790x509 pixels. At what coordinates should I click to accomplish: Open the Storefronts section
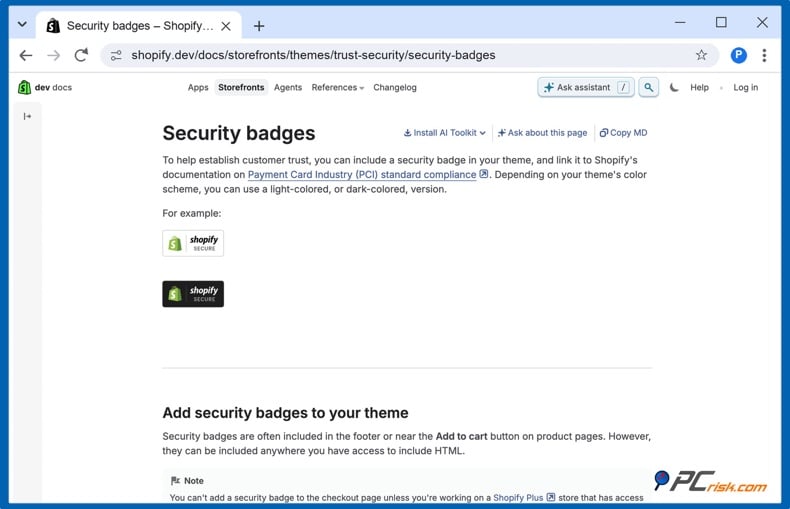[241, 87]
